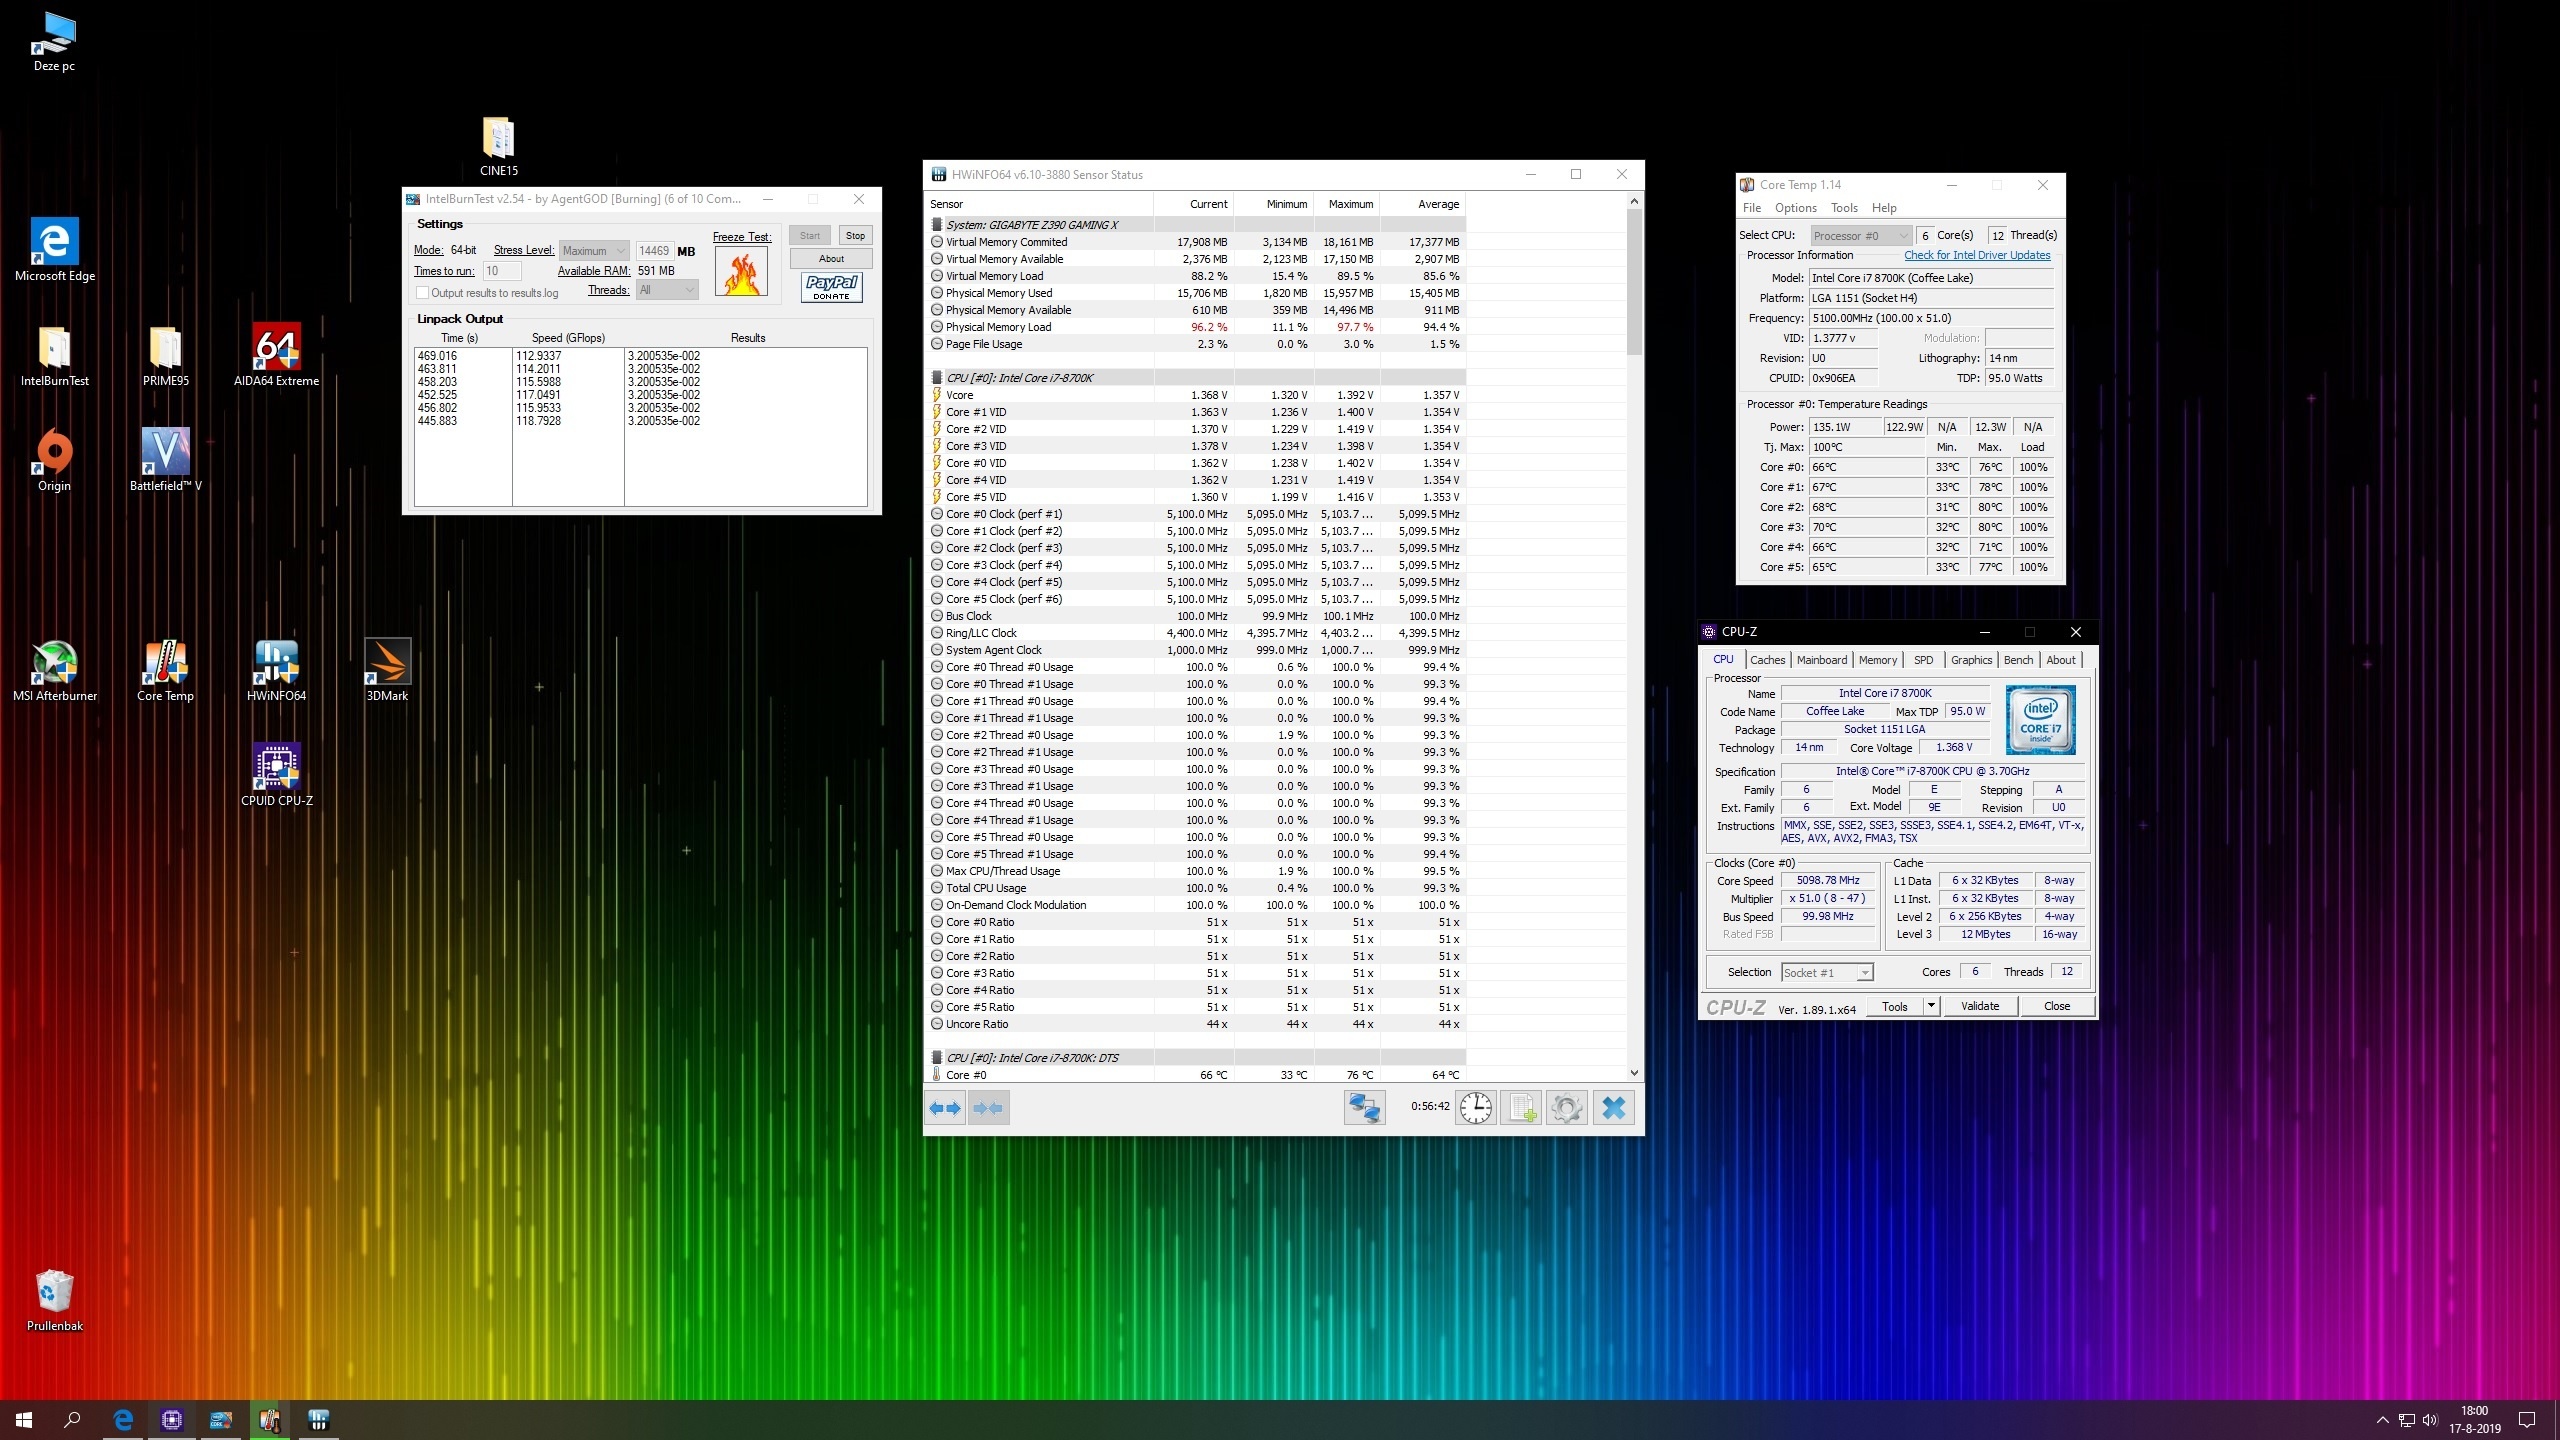Screen dimensions: 2560x1440
Task: Click CPU-Z Tools button
Action: (x=1895, y=1006)
